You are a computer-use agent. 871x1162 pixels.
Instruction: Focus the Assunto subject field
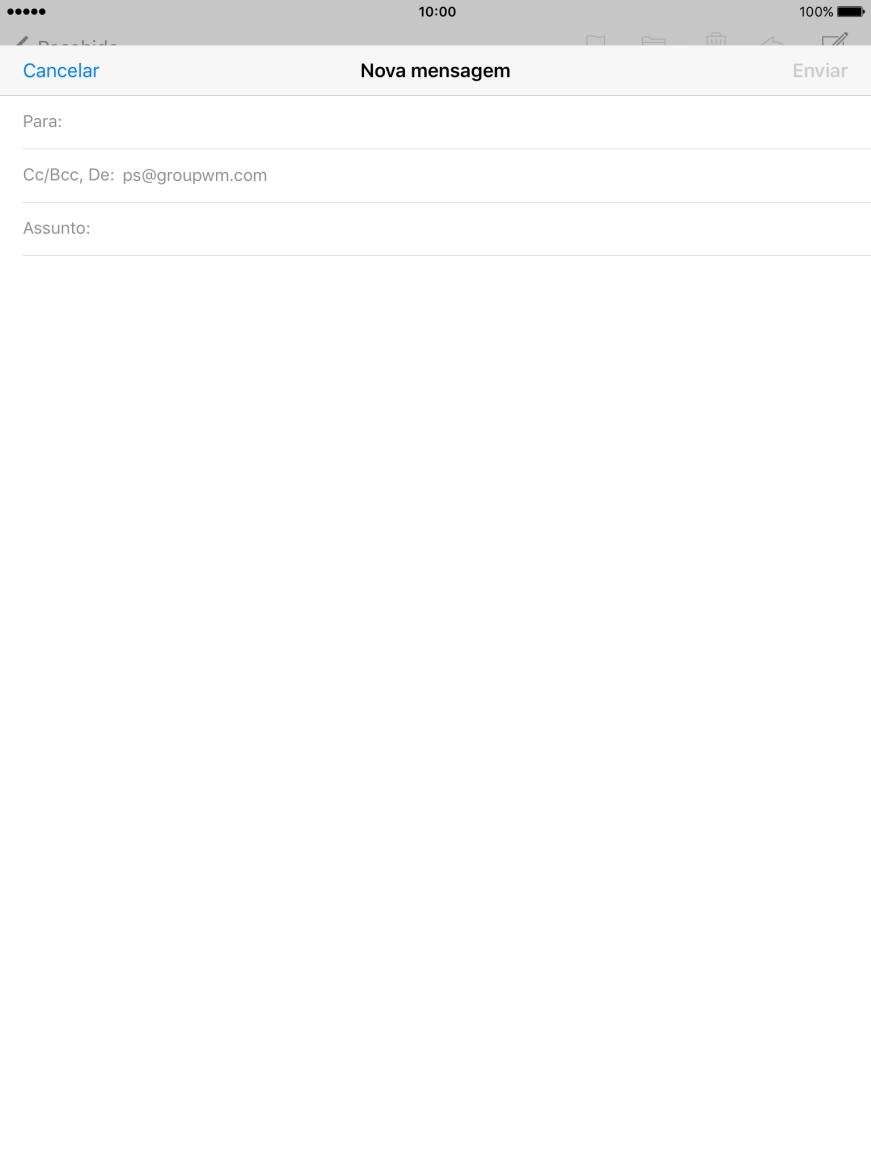(446, 228)
